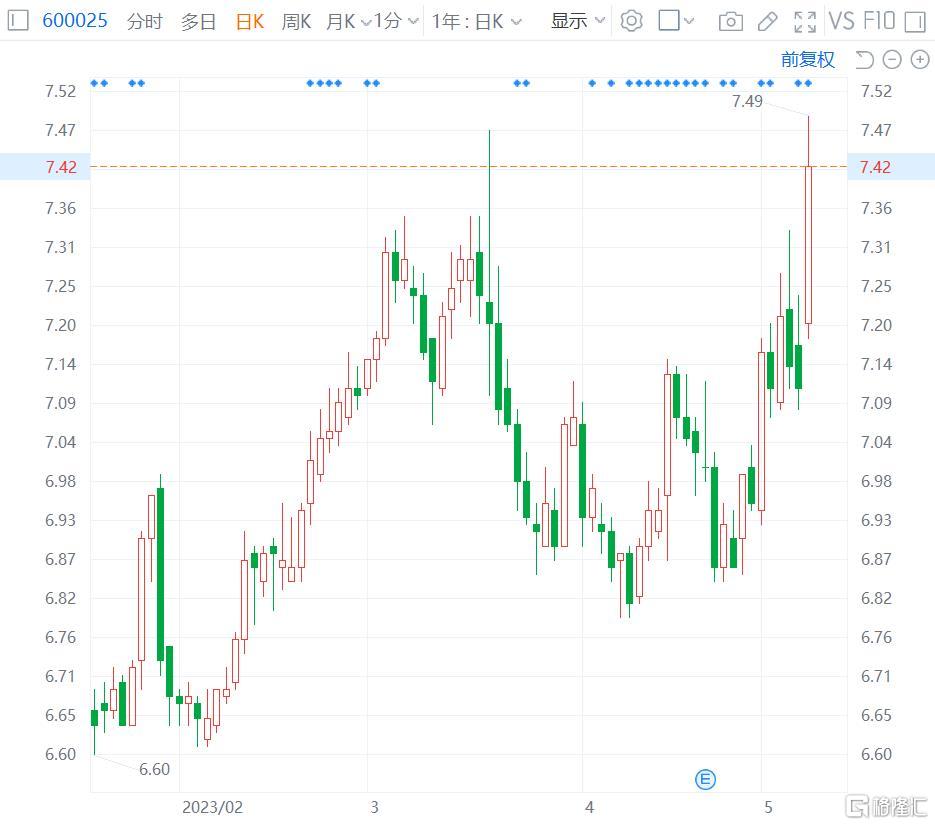
Task: Click the 7.49 high price label
Action: pos(747,101)
